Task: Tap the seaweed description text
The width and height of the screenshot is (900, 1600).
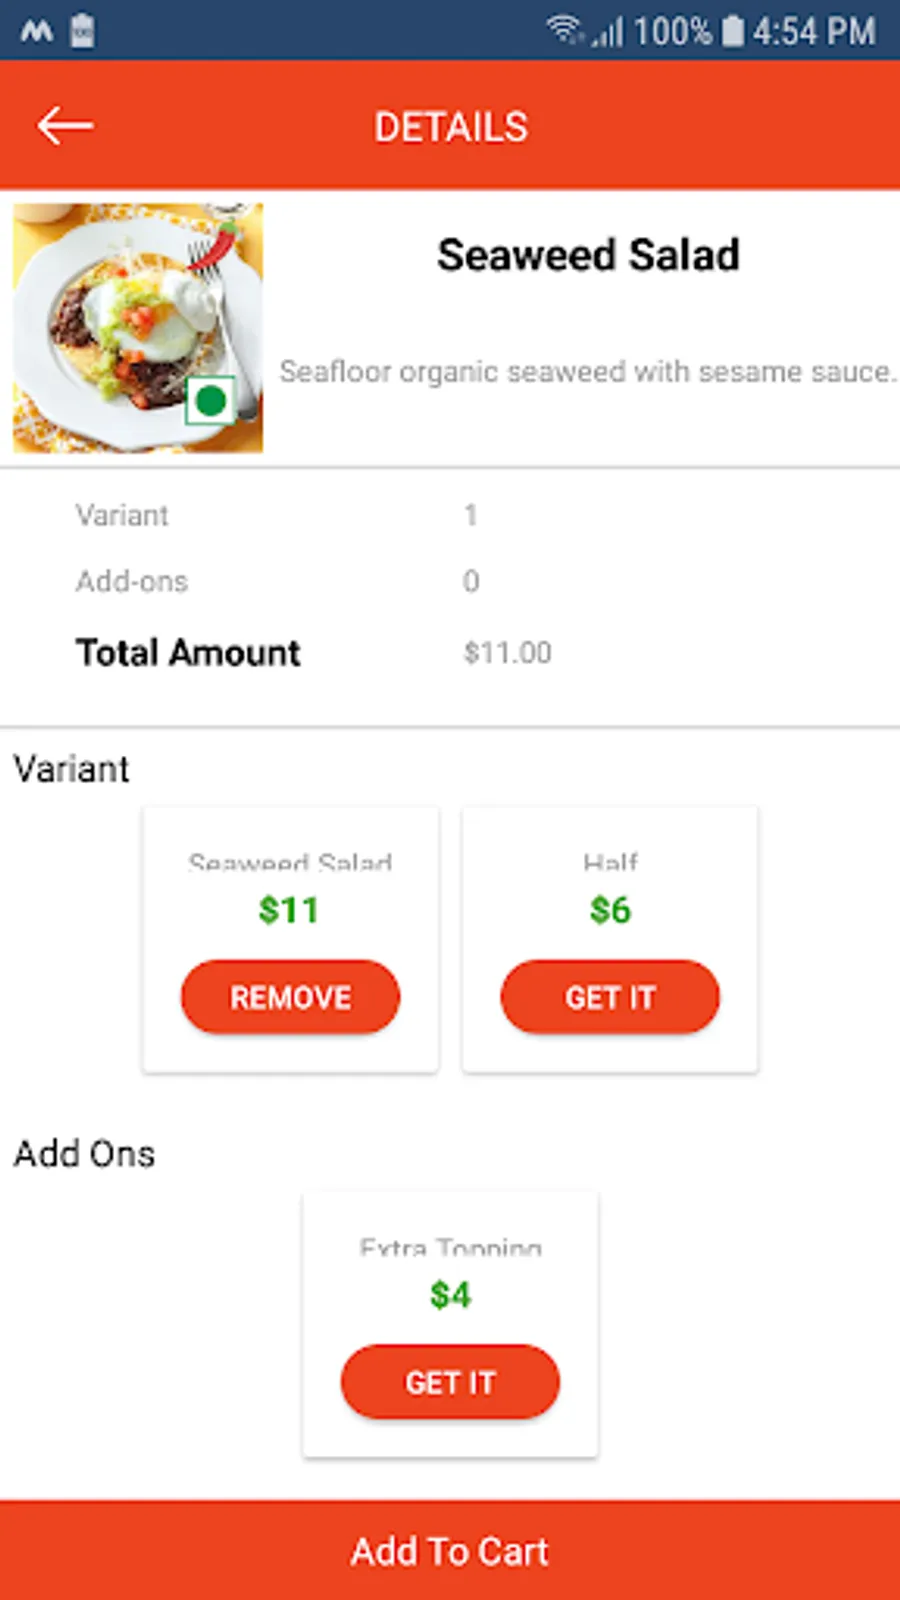Action: point(587,372)
